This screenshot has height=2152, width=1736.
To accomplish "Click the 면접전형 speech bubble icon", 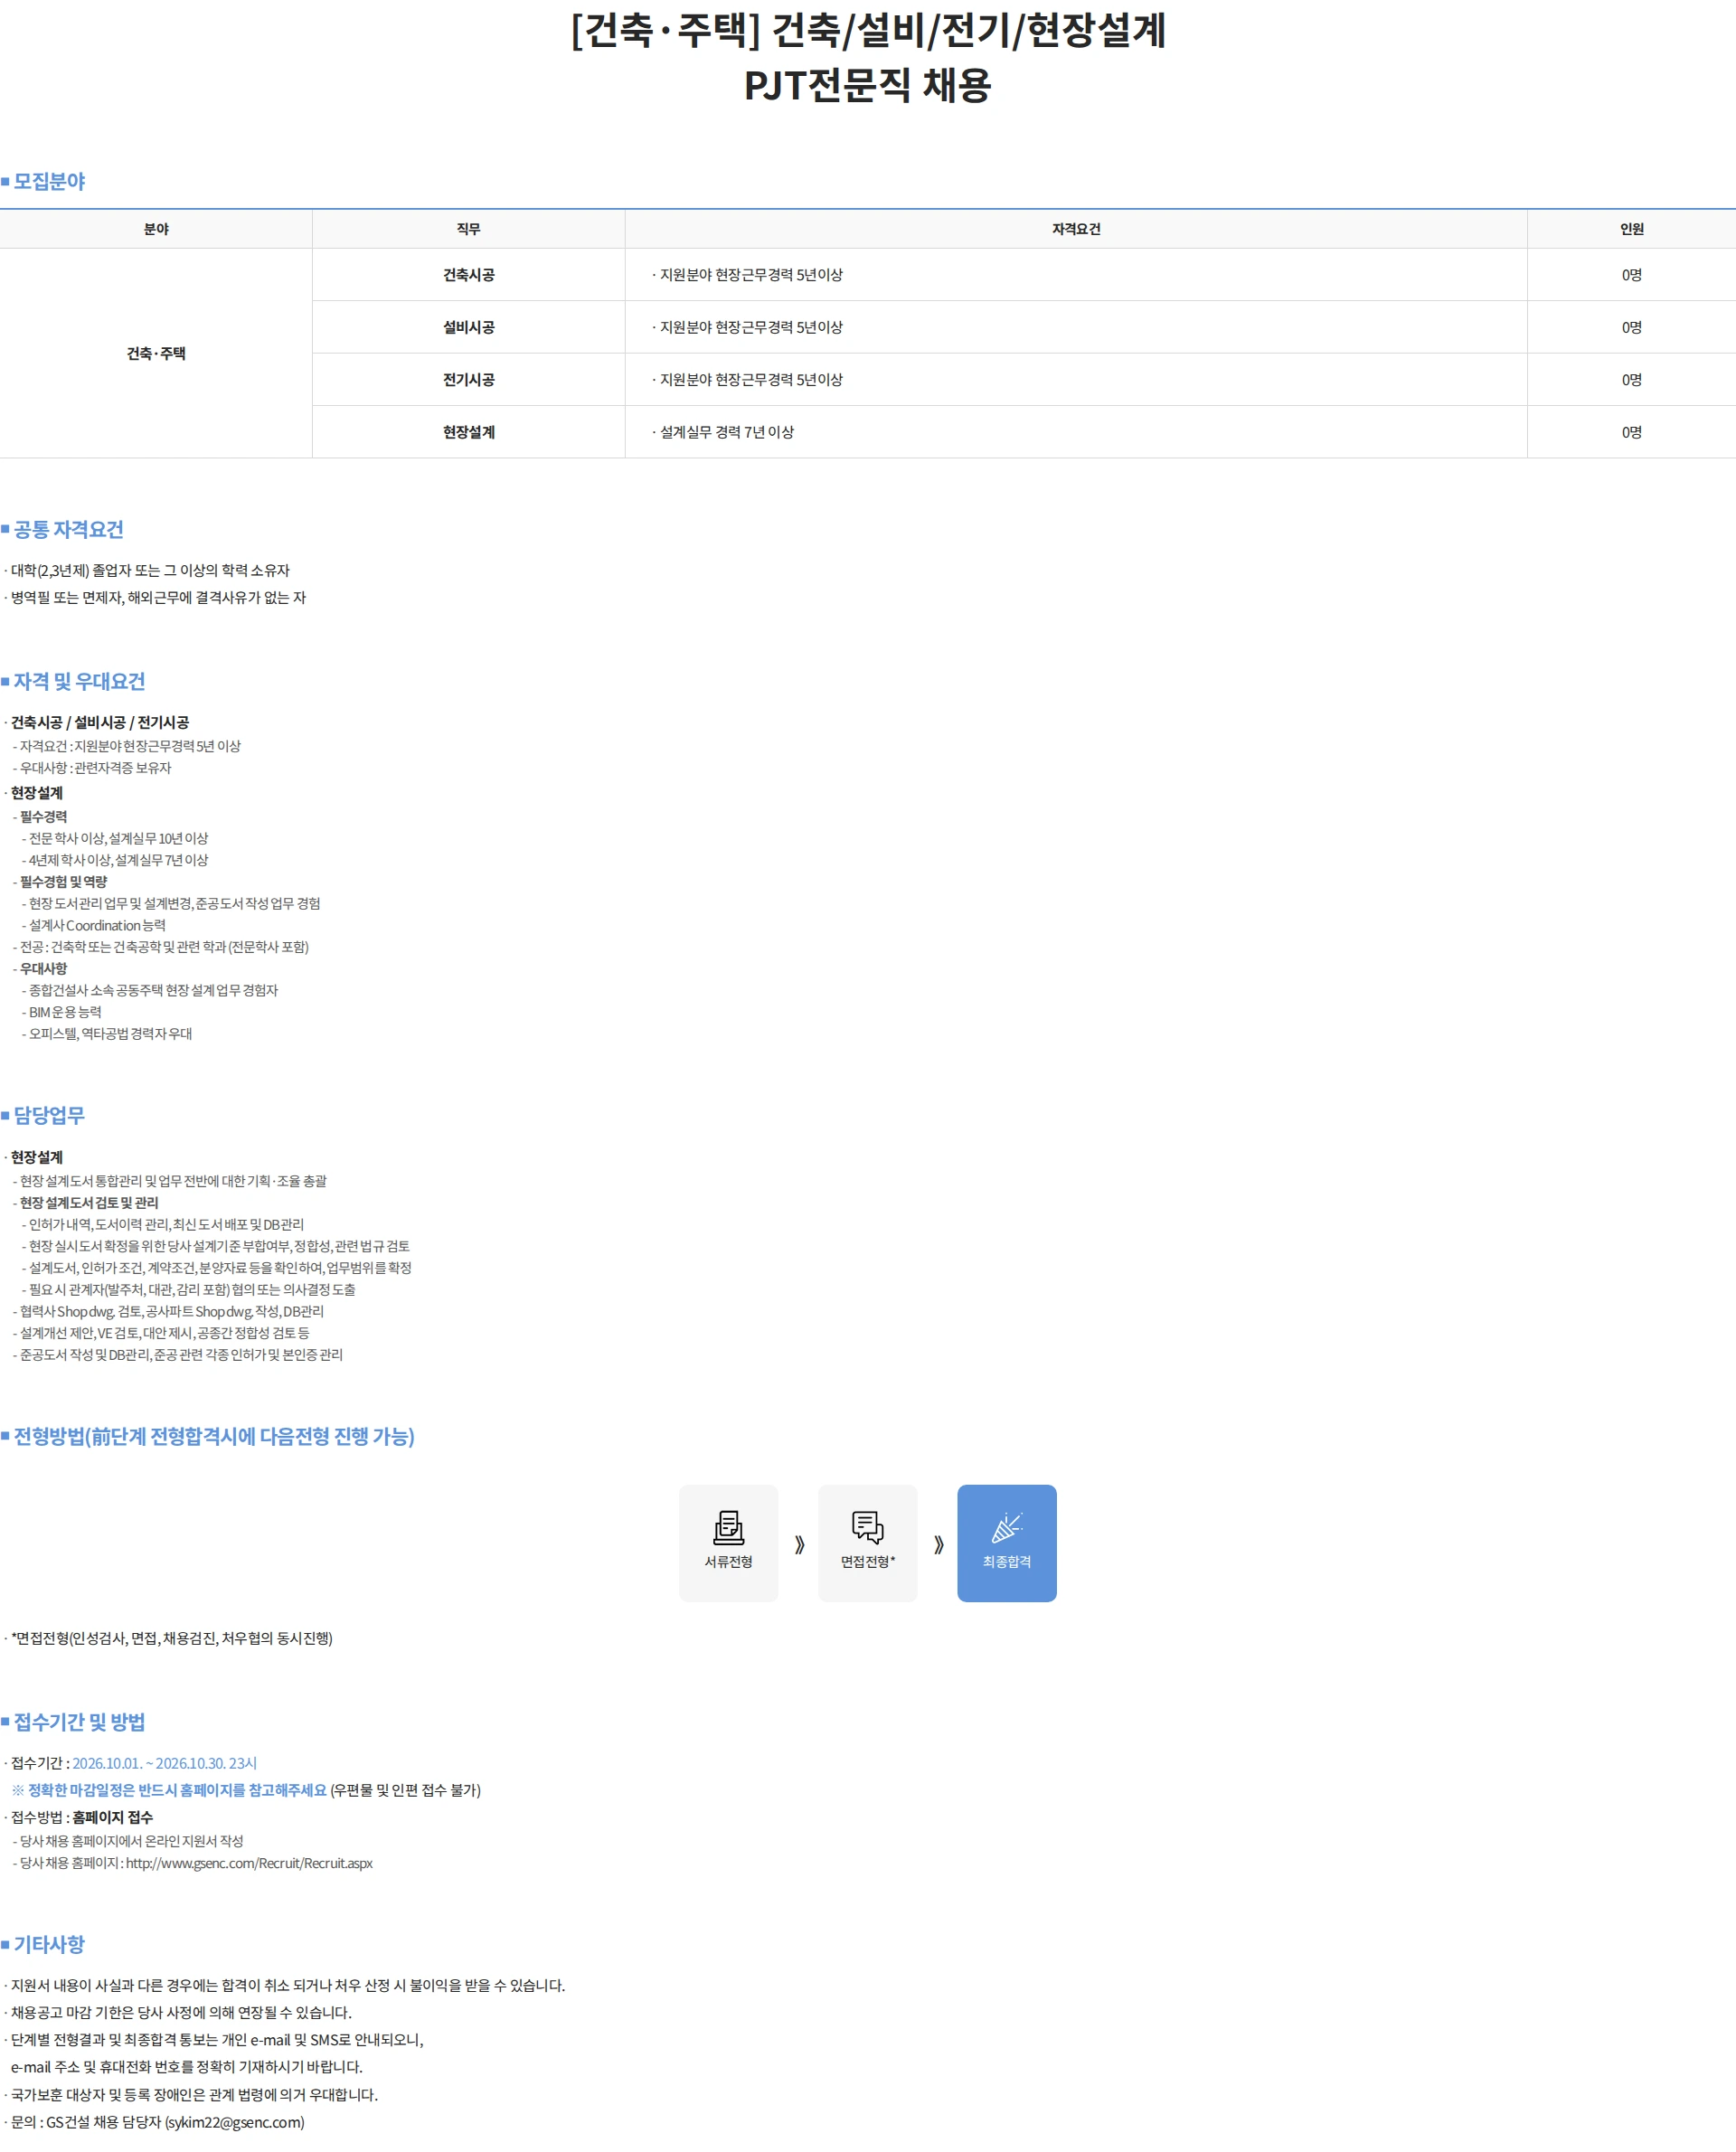I will coord(867,1527).
